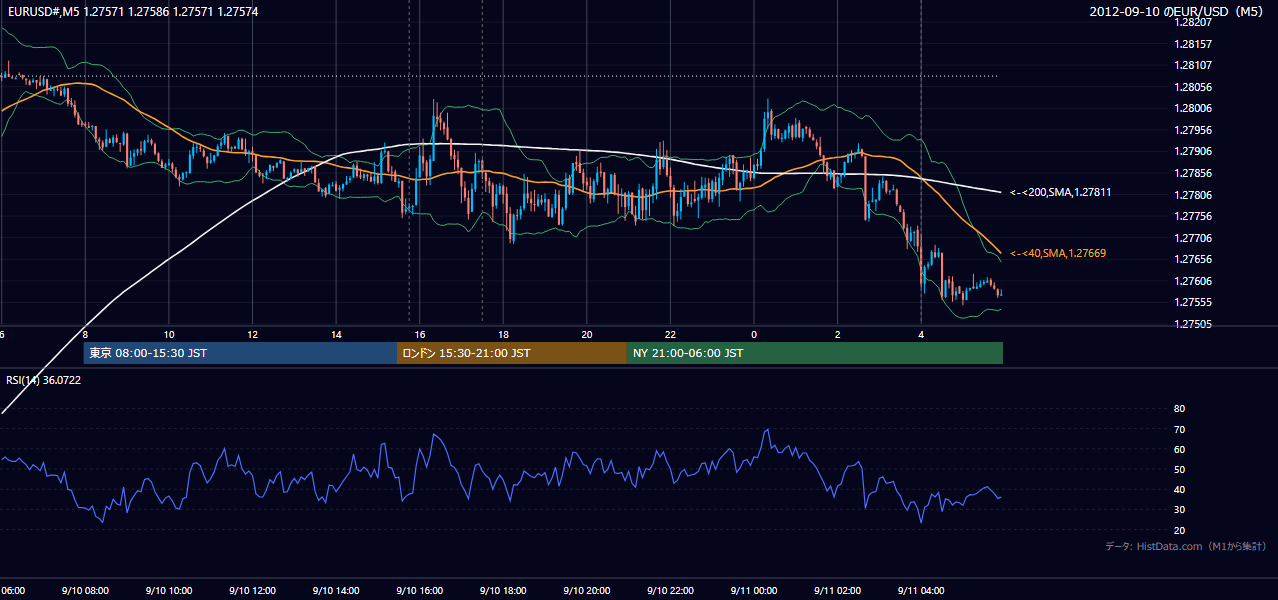The image size is (1278, 600).
Task: Click the 9/11 04:00 time axis label
Action: pyautogui.click(x=920, y=590)
